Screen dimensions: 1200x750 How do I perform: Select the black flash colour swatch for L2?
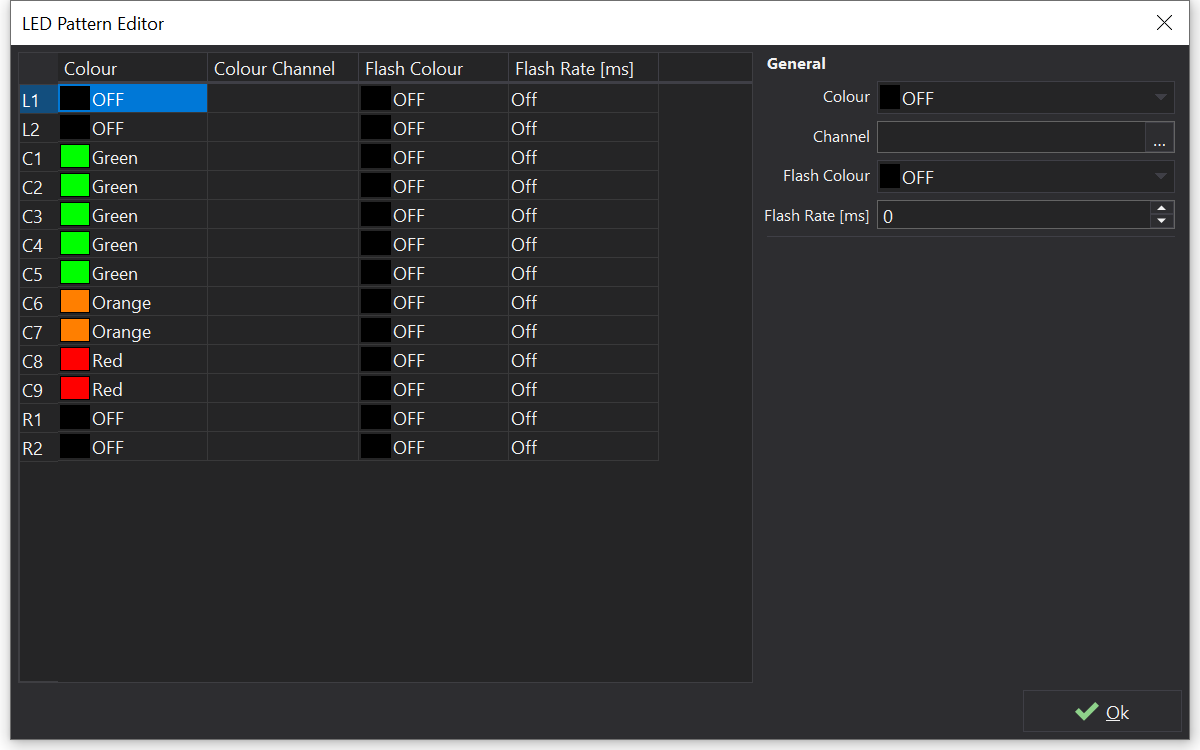(x=376, y=128)
